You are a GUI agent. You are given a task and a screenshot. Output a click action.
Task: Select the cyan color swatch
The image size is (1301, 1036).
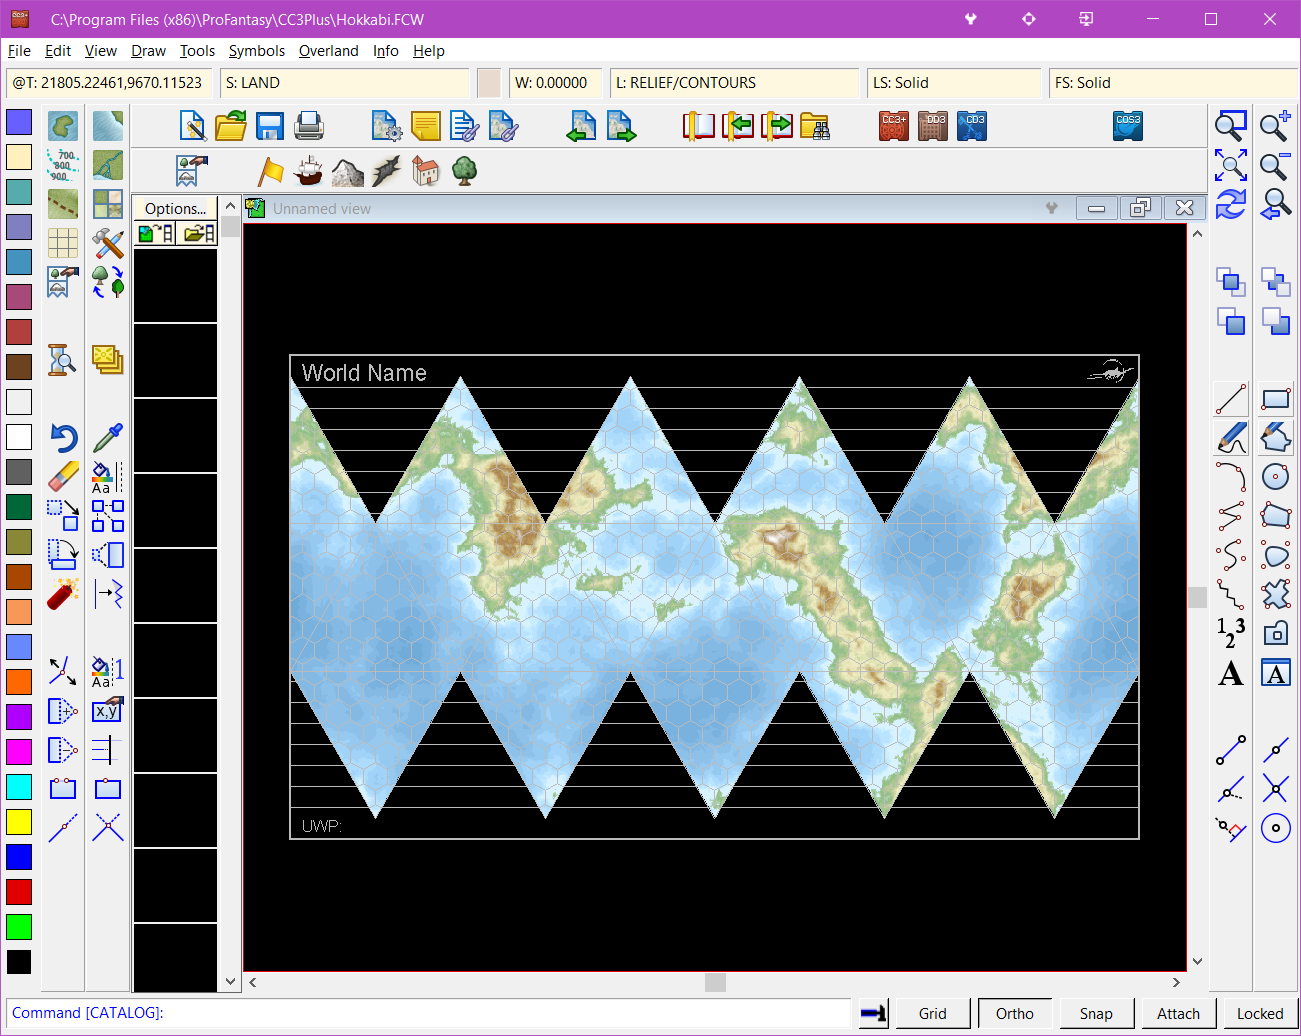(x=19, y=787)
